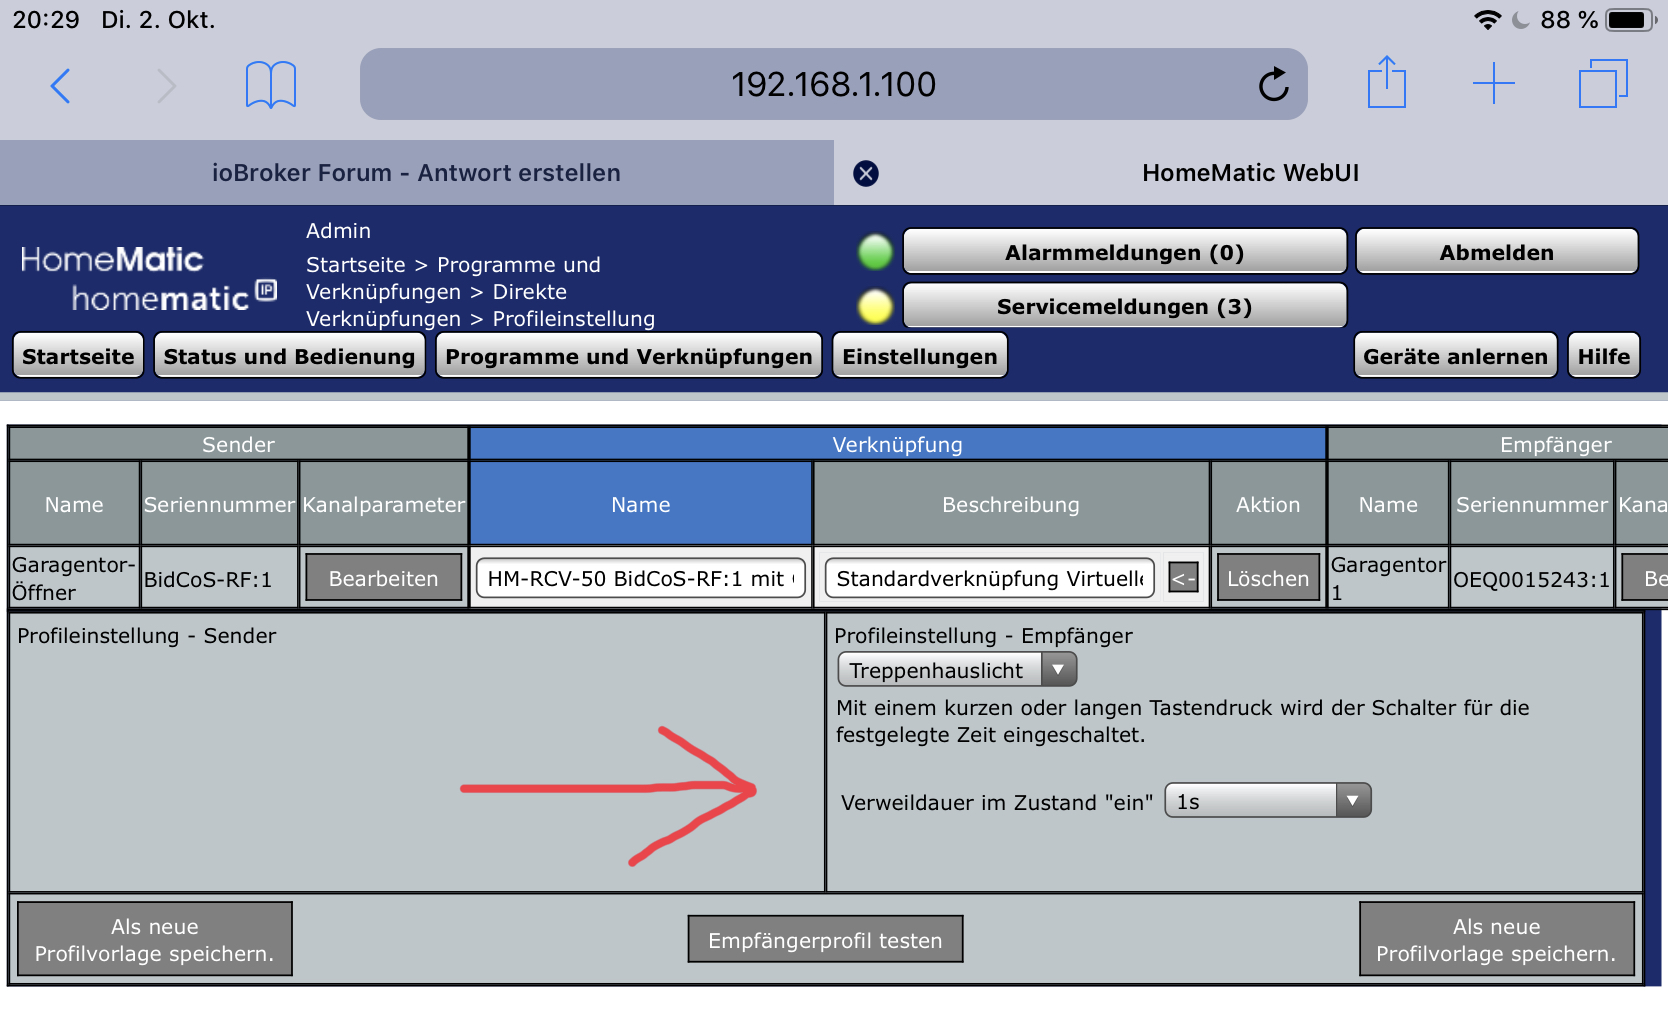This screenshot has height=1024, width=1668.
Task: Click the Verknüpfung header cell
Action: 897,445
